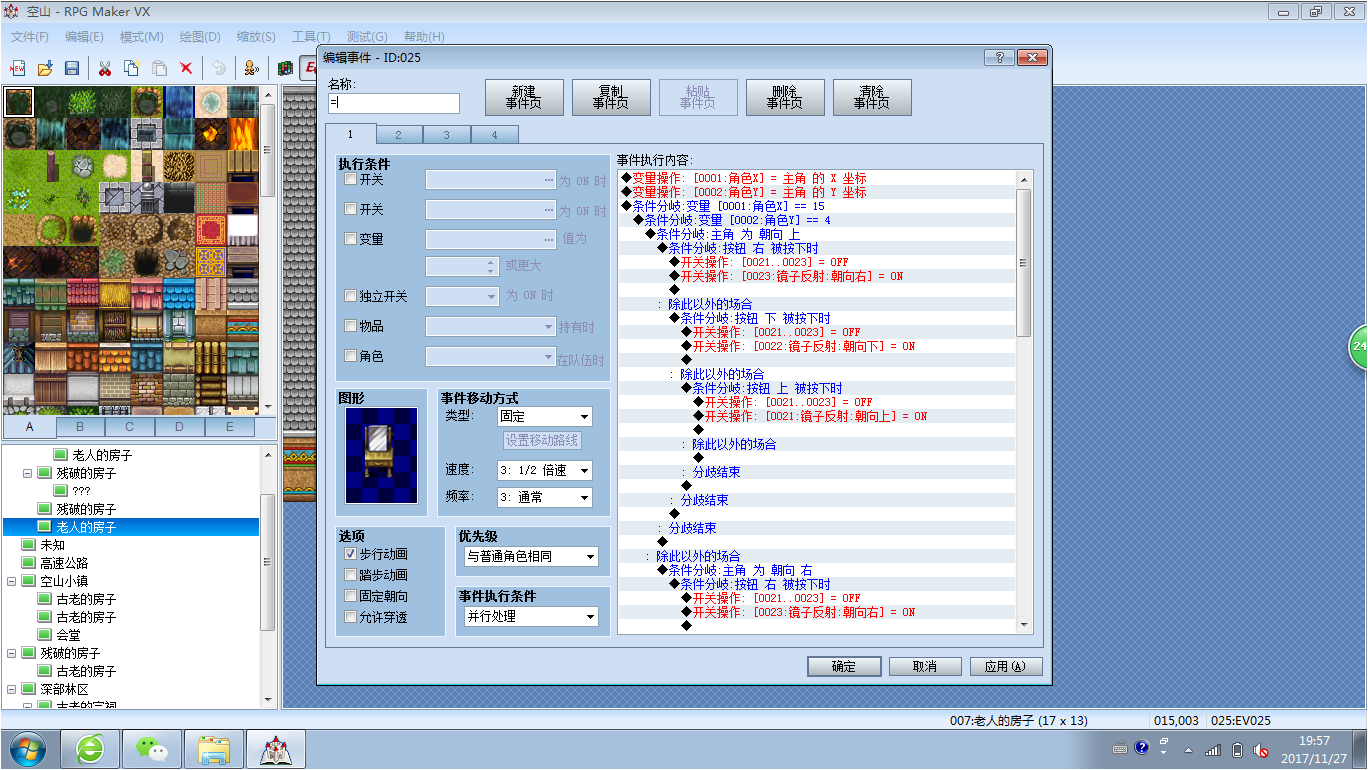Image resolution: width=1368 pixels, height=770 pixels.
Task: Click the Copy toolbar icon
Action: coord(131,68)
